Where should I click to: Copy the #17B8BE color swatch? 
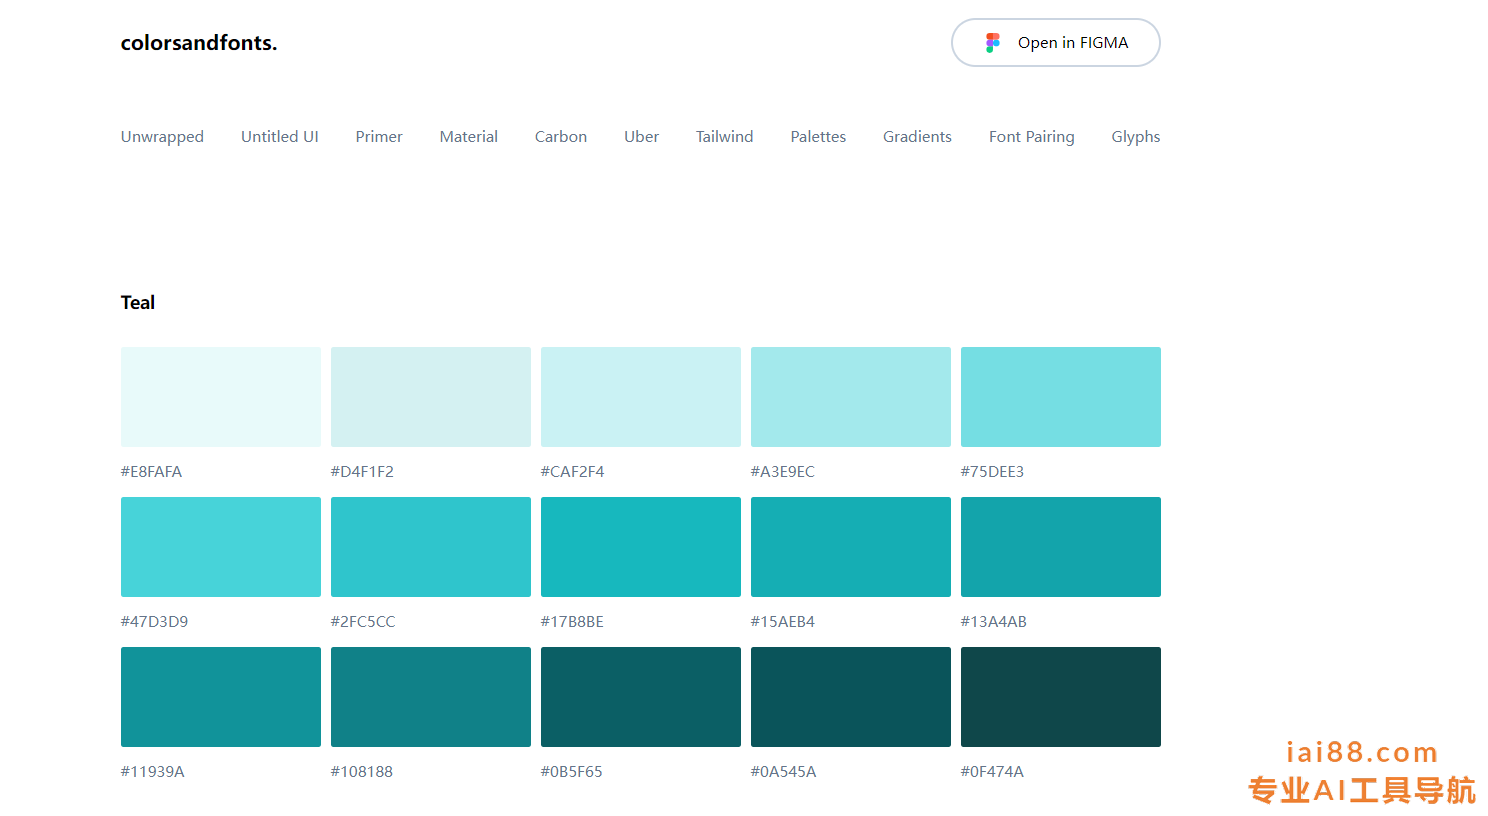click(x=641, y=547)
